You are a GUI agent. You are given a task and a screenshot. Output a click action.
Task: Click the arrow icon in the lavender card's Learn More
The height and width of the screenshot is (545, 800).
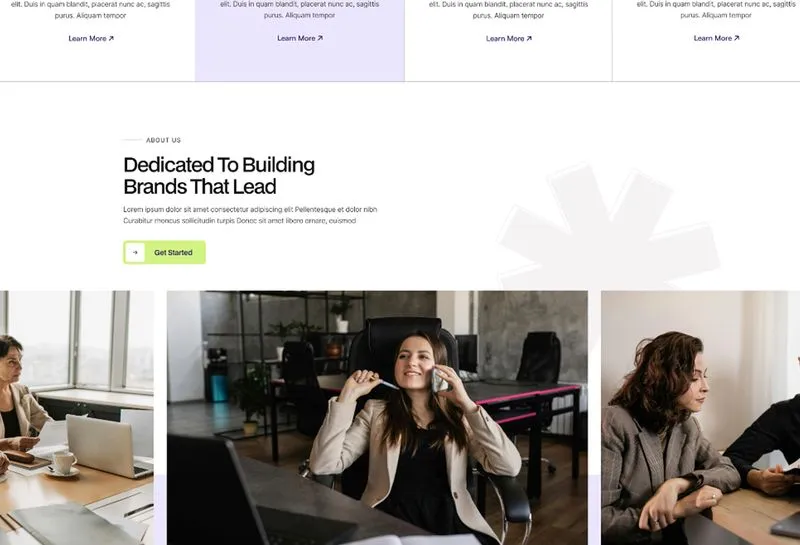(320, 38)
